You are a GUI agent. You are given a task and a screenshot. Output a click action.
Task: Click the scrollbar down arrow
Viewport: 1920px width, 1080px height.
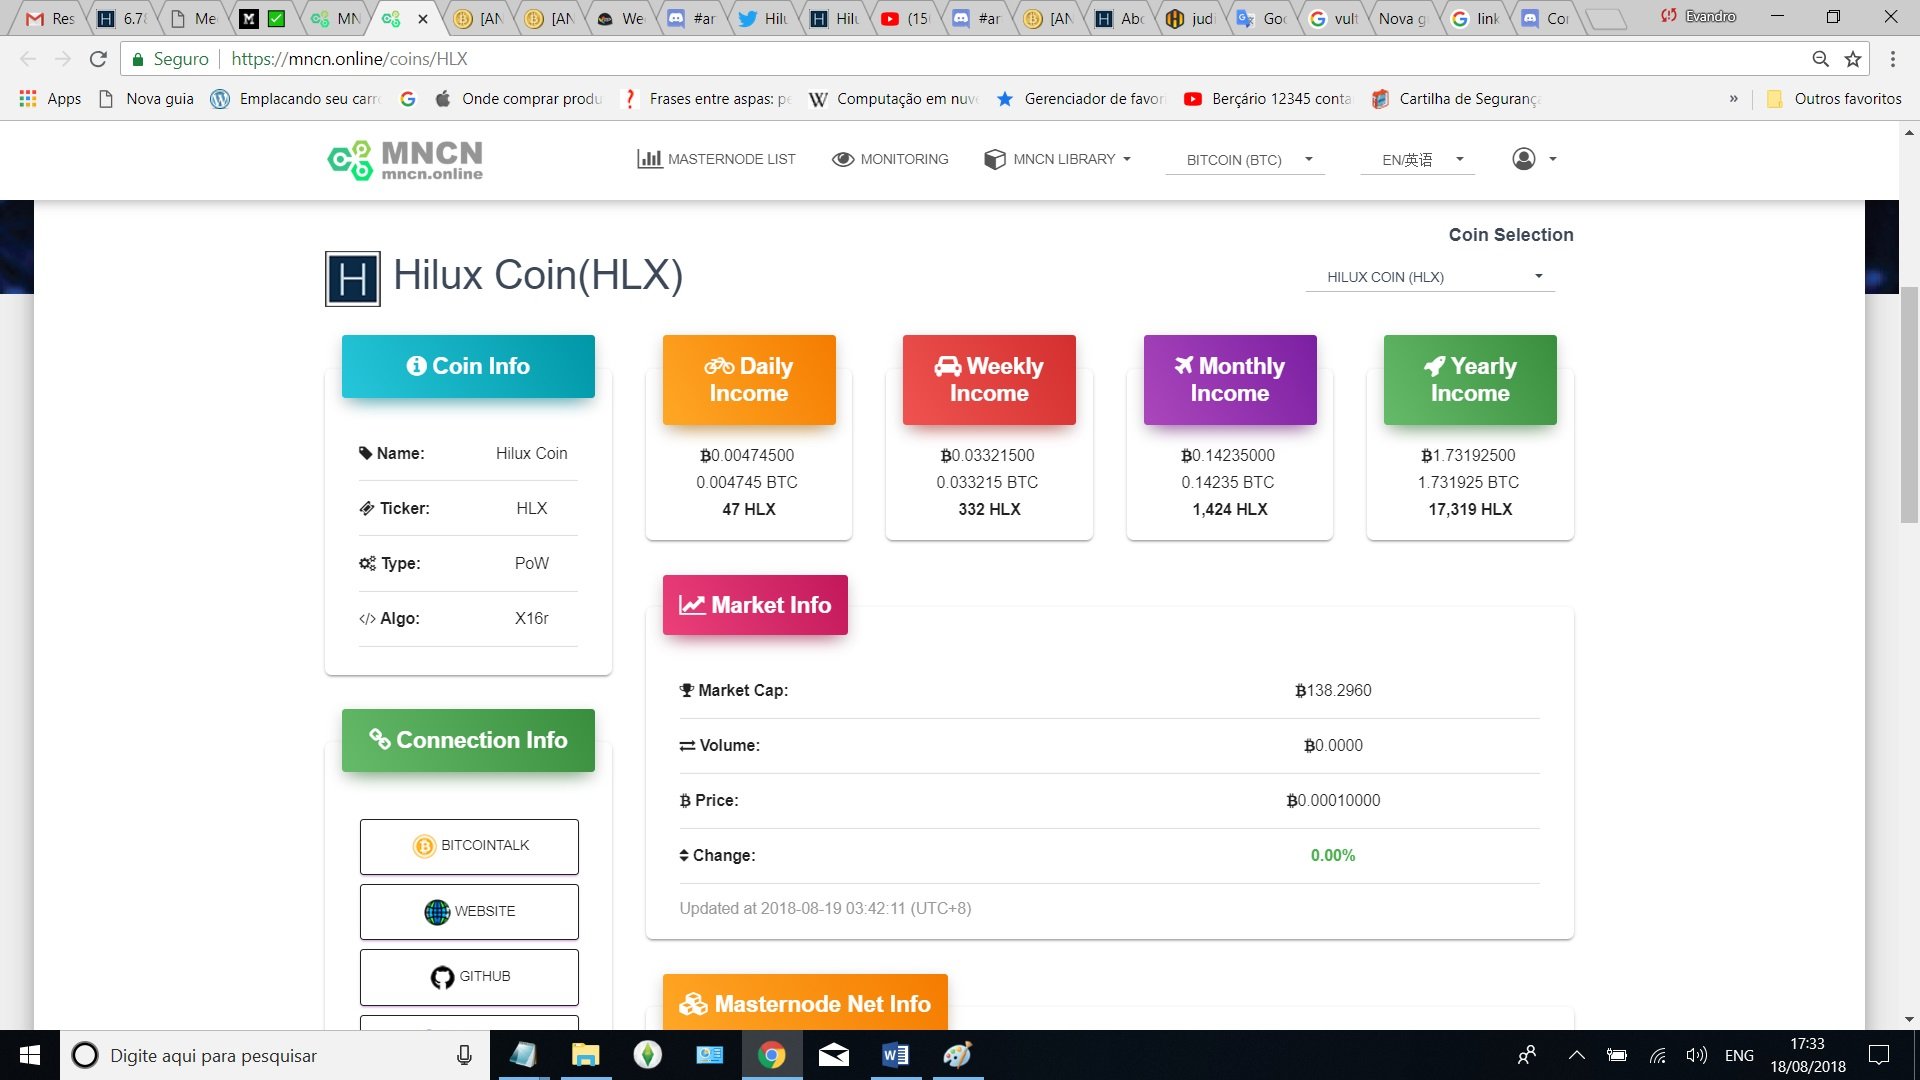click(1909, 1019)
